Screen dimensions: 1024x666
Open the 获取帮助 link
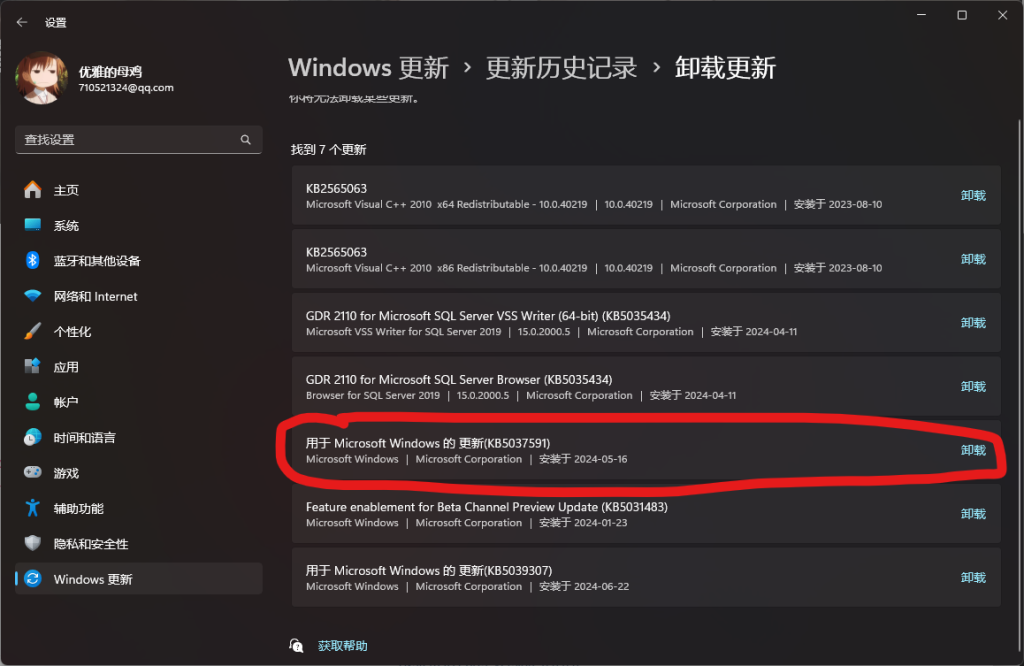[x=342, y=646]
